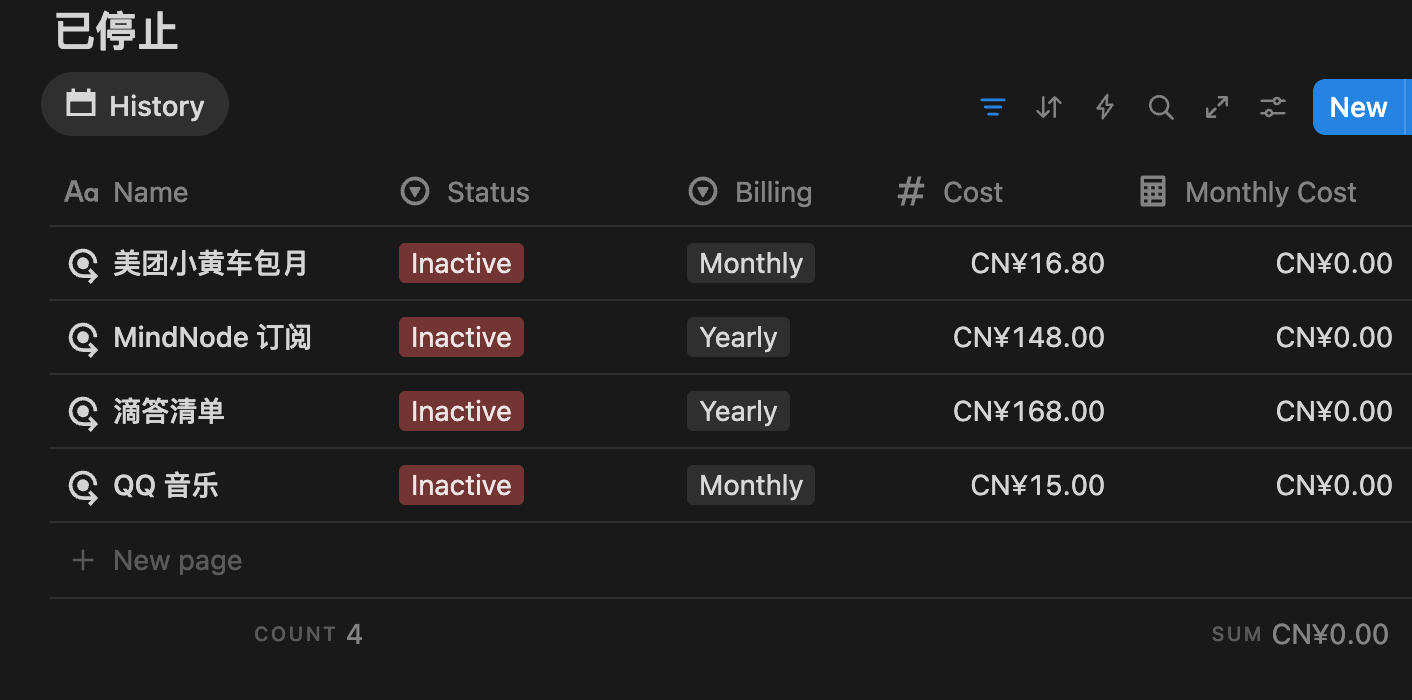This screenshot has width=1412, height=700.
Task: Open the sort arrows icon
Action: 1048,107
